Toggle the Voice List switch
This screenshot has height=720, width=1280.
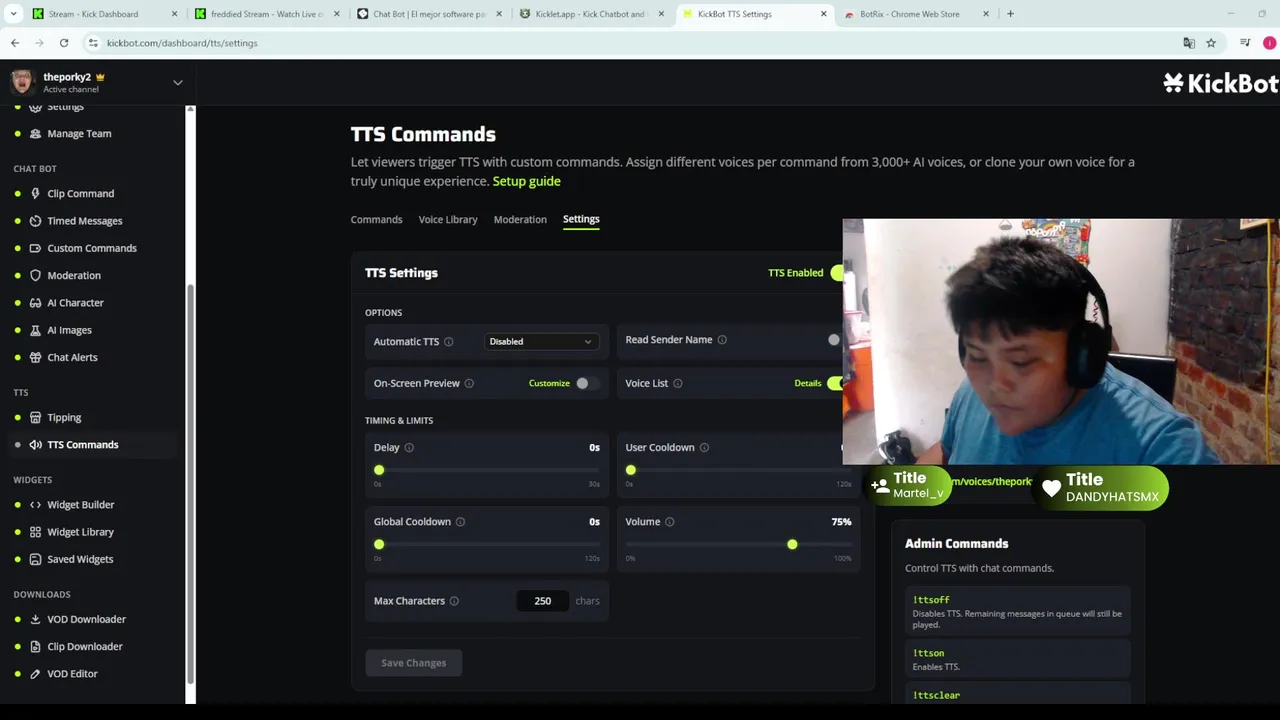[835, 384]
